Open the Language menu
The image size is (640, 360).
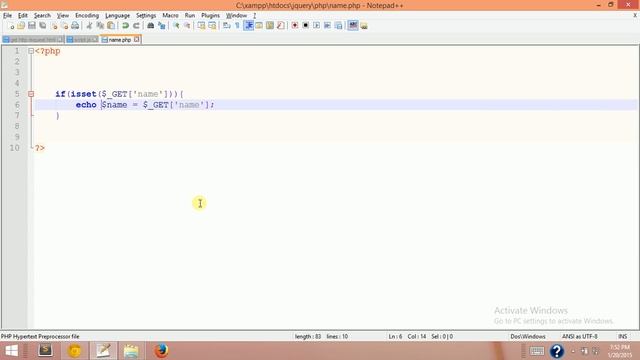coord(118,16)
